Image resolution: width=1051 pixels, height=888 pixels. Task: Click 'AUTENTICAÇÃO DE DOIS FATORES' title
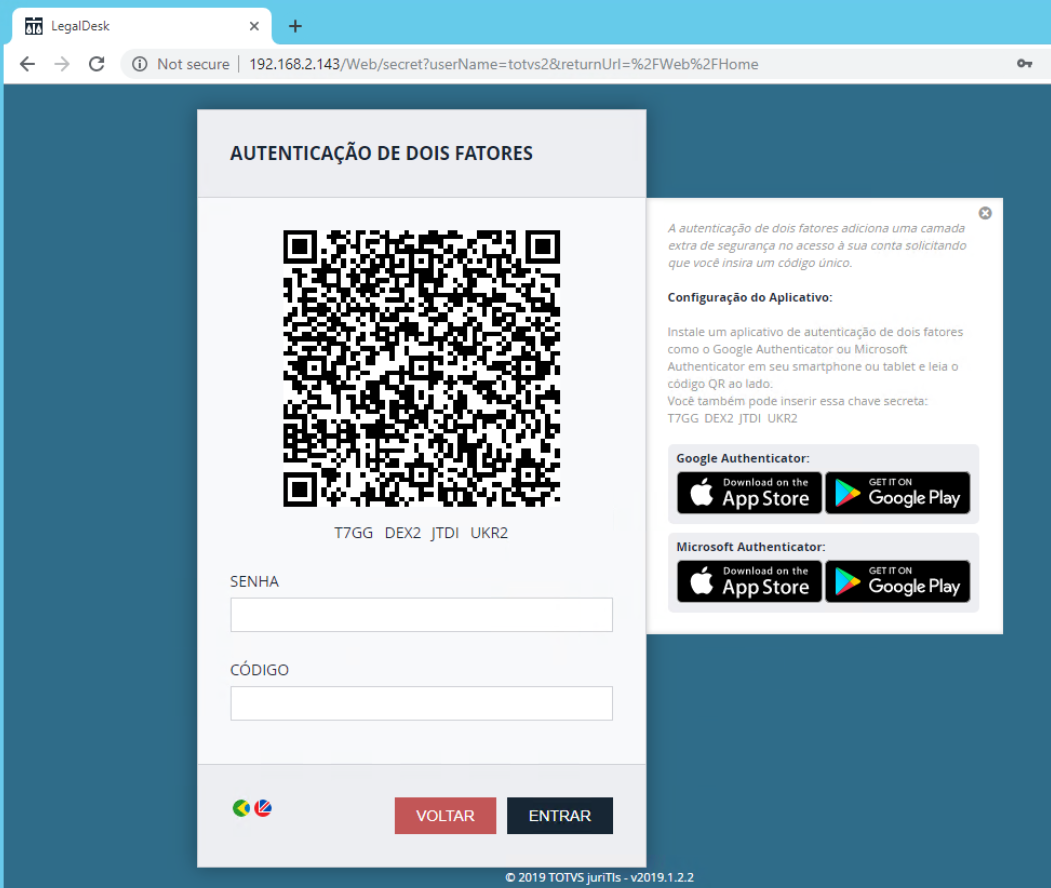[381, 153]
